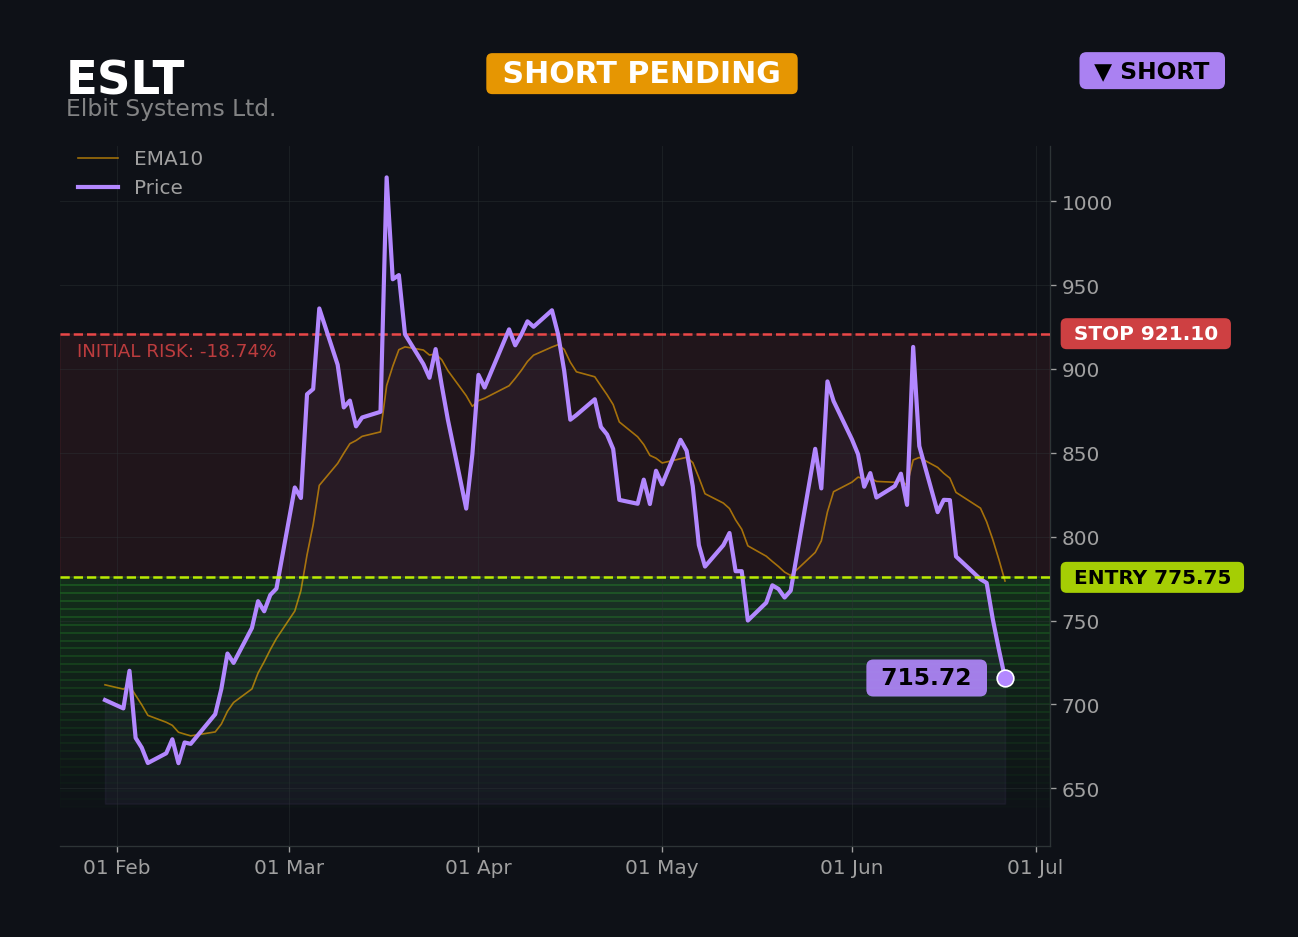The width and height of the screenshot is (1298, 937).
Task: Click the current price endpoint marker dot
Action: pos(1005,678)
